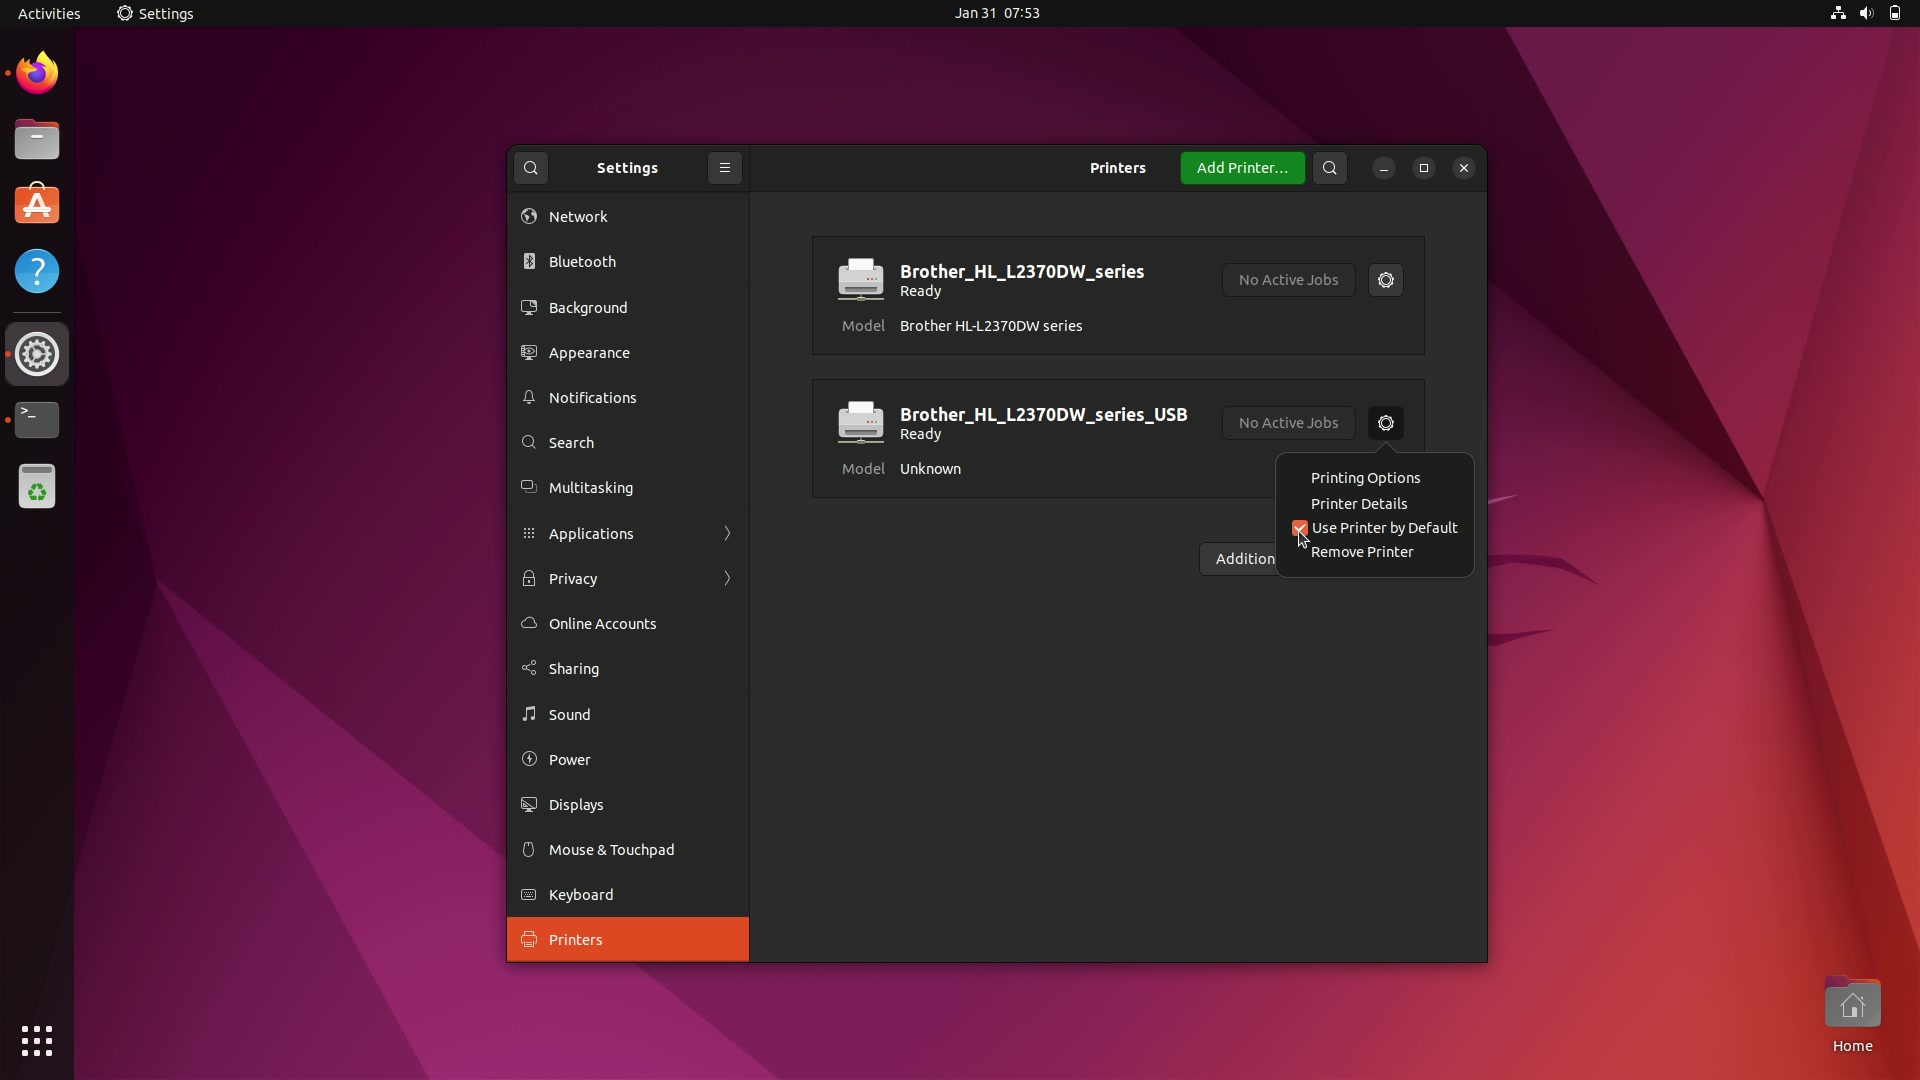Screen dimensions: 1920x1080
Task: Click printer icon of Brother_HL_L2370DW_series
Action: pos(860,280)
